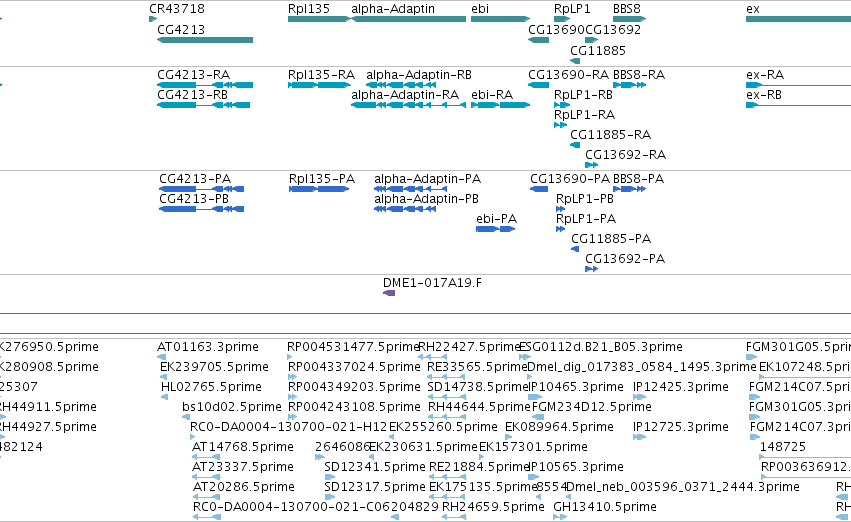Screen dimensions: 851x522
Task: Select the CG4213-PA protein label
Action: point(195,179)
